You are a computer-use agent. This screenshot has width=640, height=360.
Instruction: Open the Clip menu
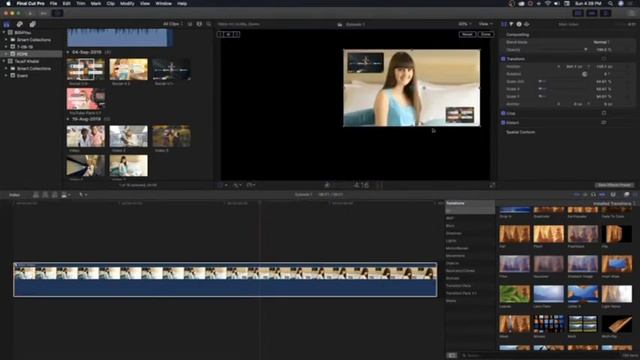coord(111,3)
